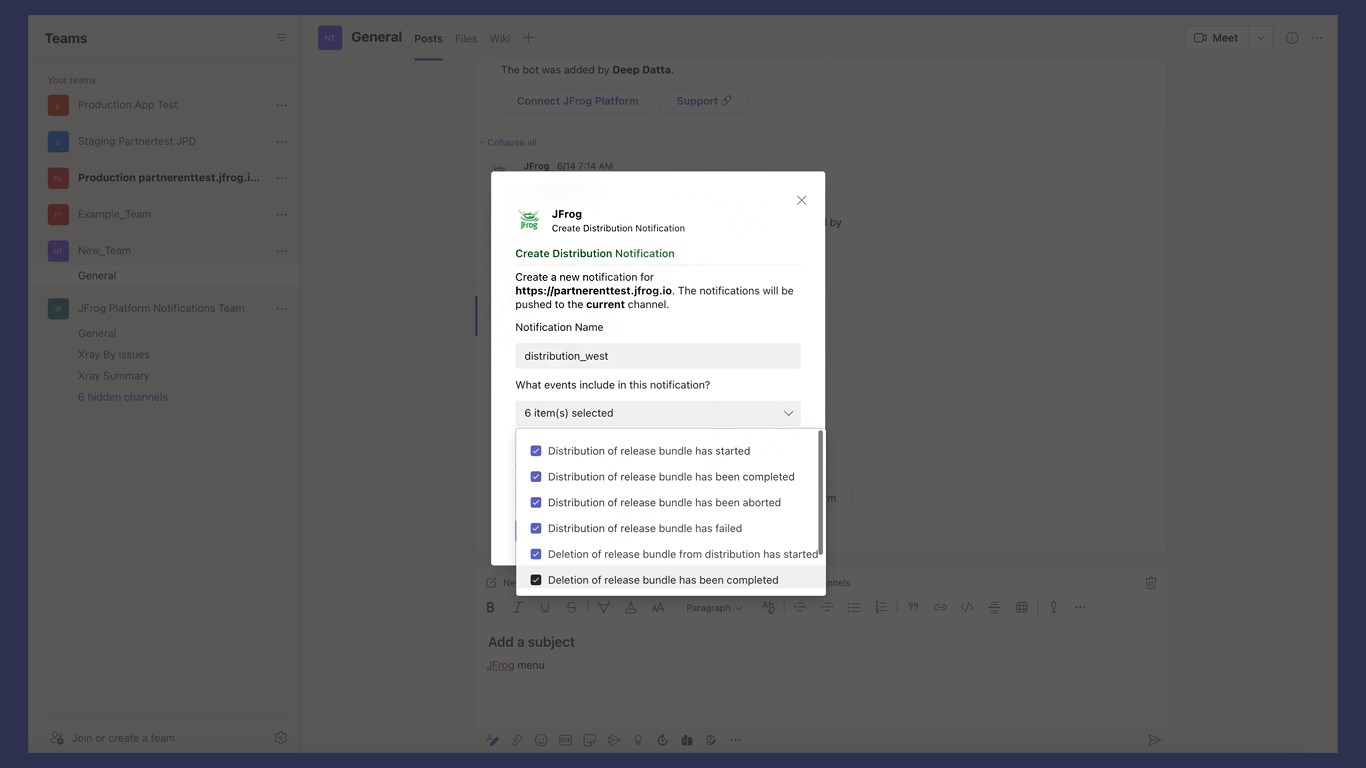Insert a numbered list
Viewport: 1366px width, 768px height.
point(880,607)
